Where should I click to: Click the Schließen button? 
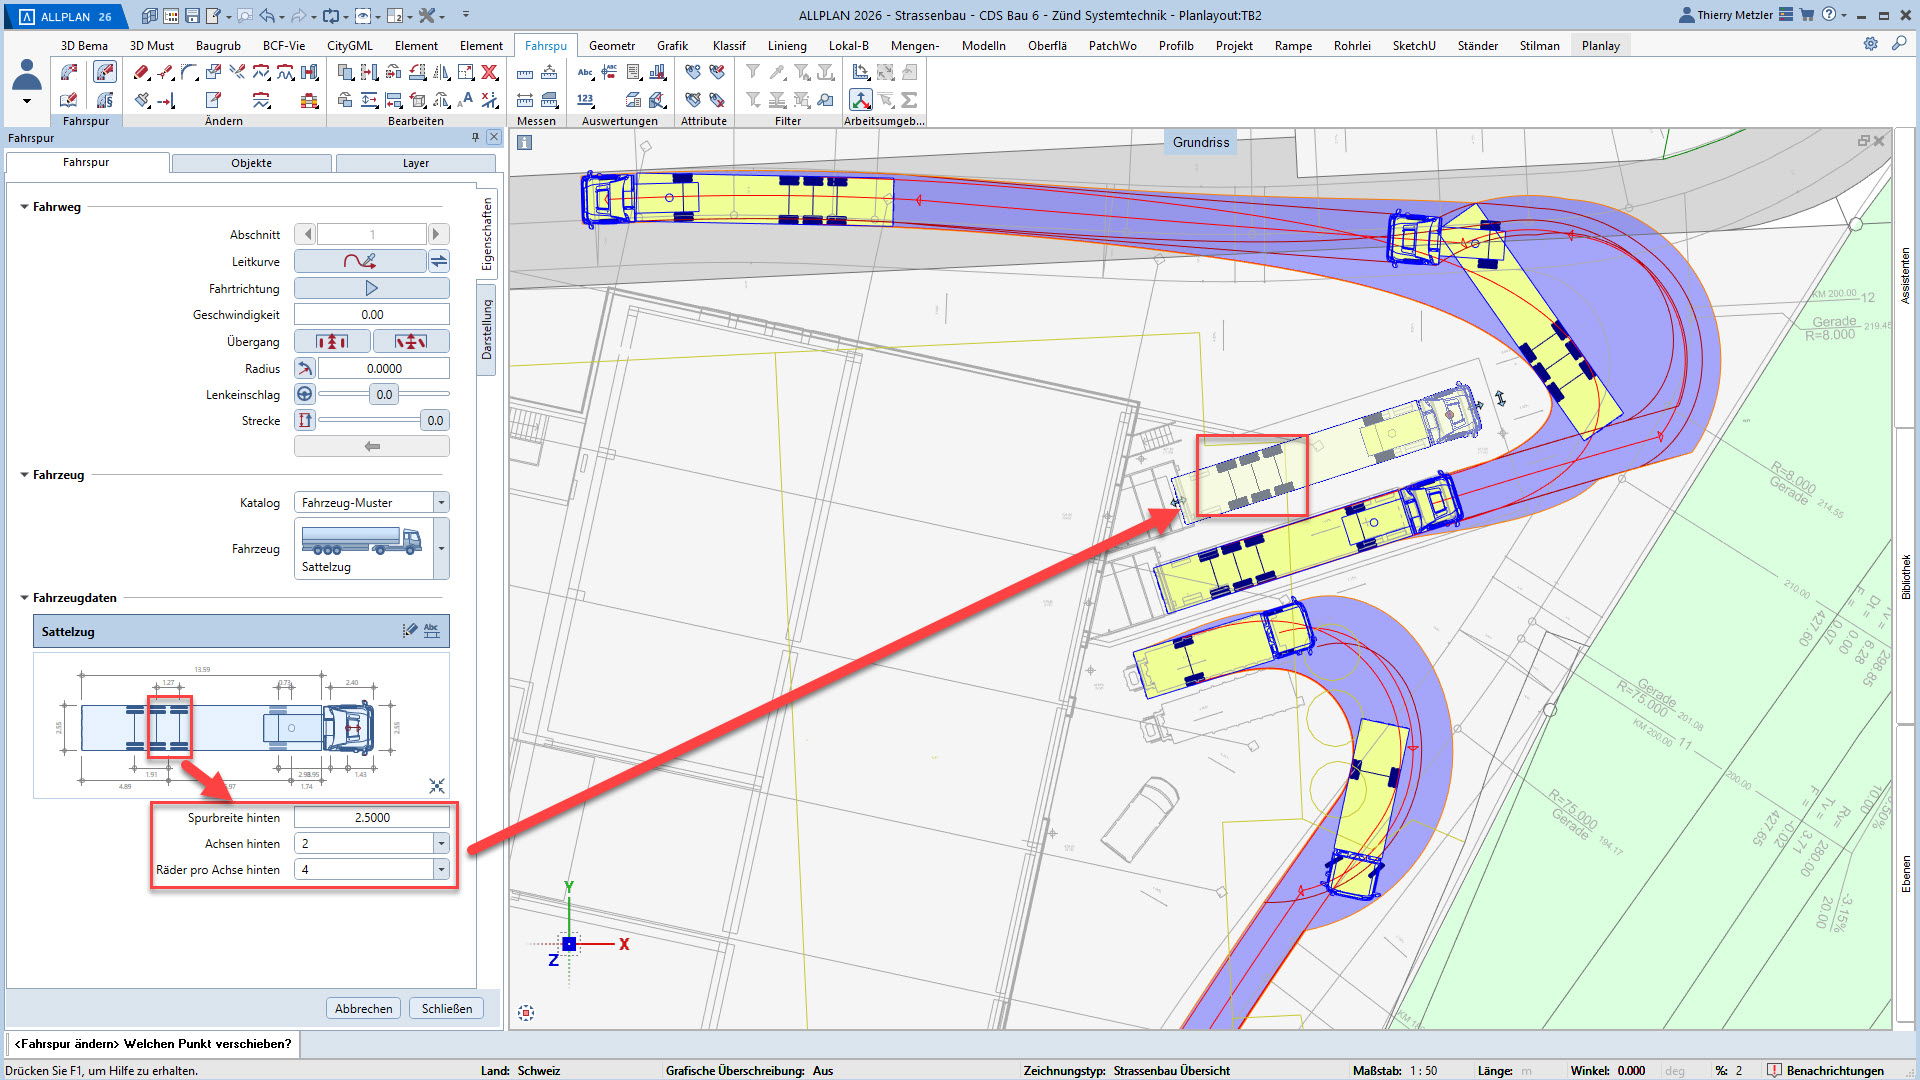pyautogui.click(x=446, y=1008)
